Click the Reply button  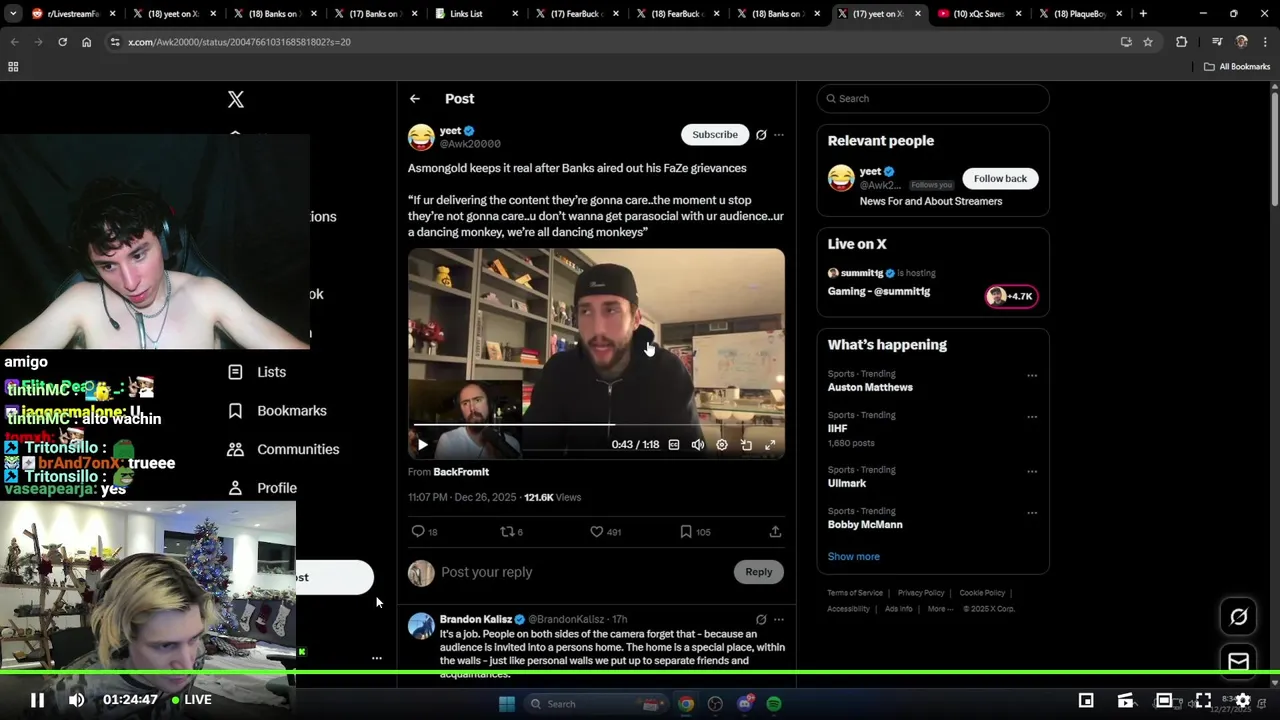click(x=759, y=572)
